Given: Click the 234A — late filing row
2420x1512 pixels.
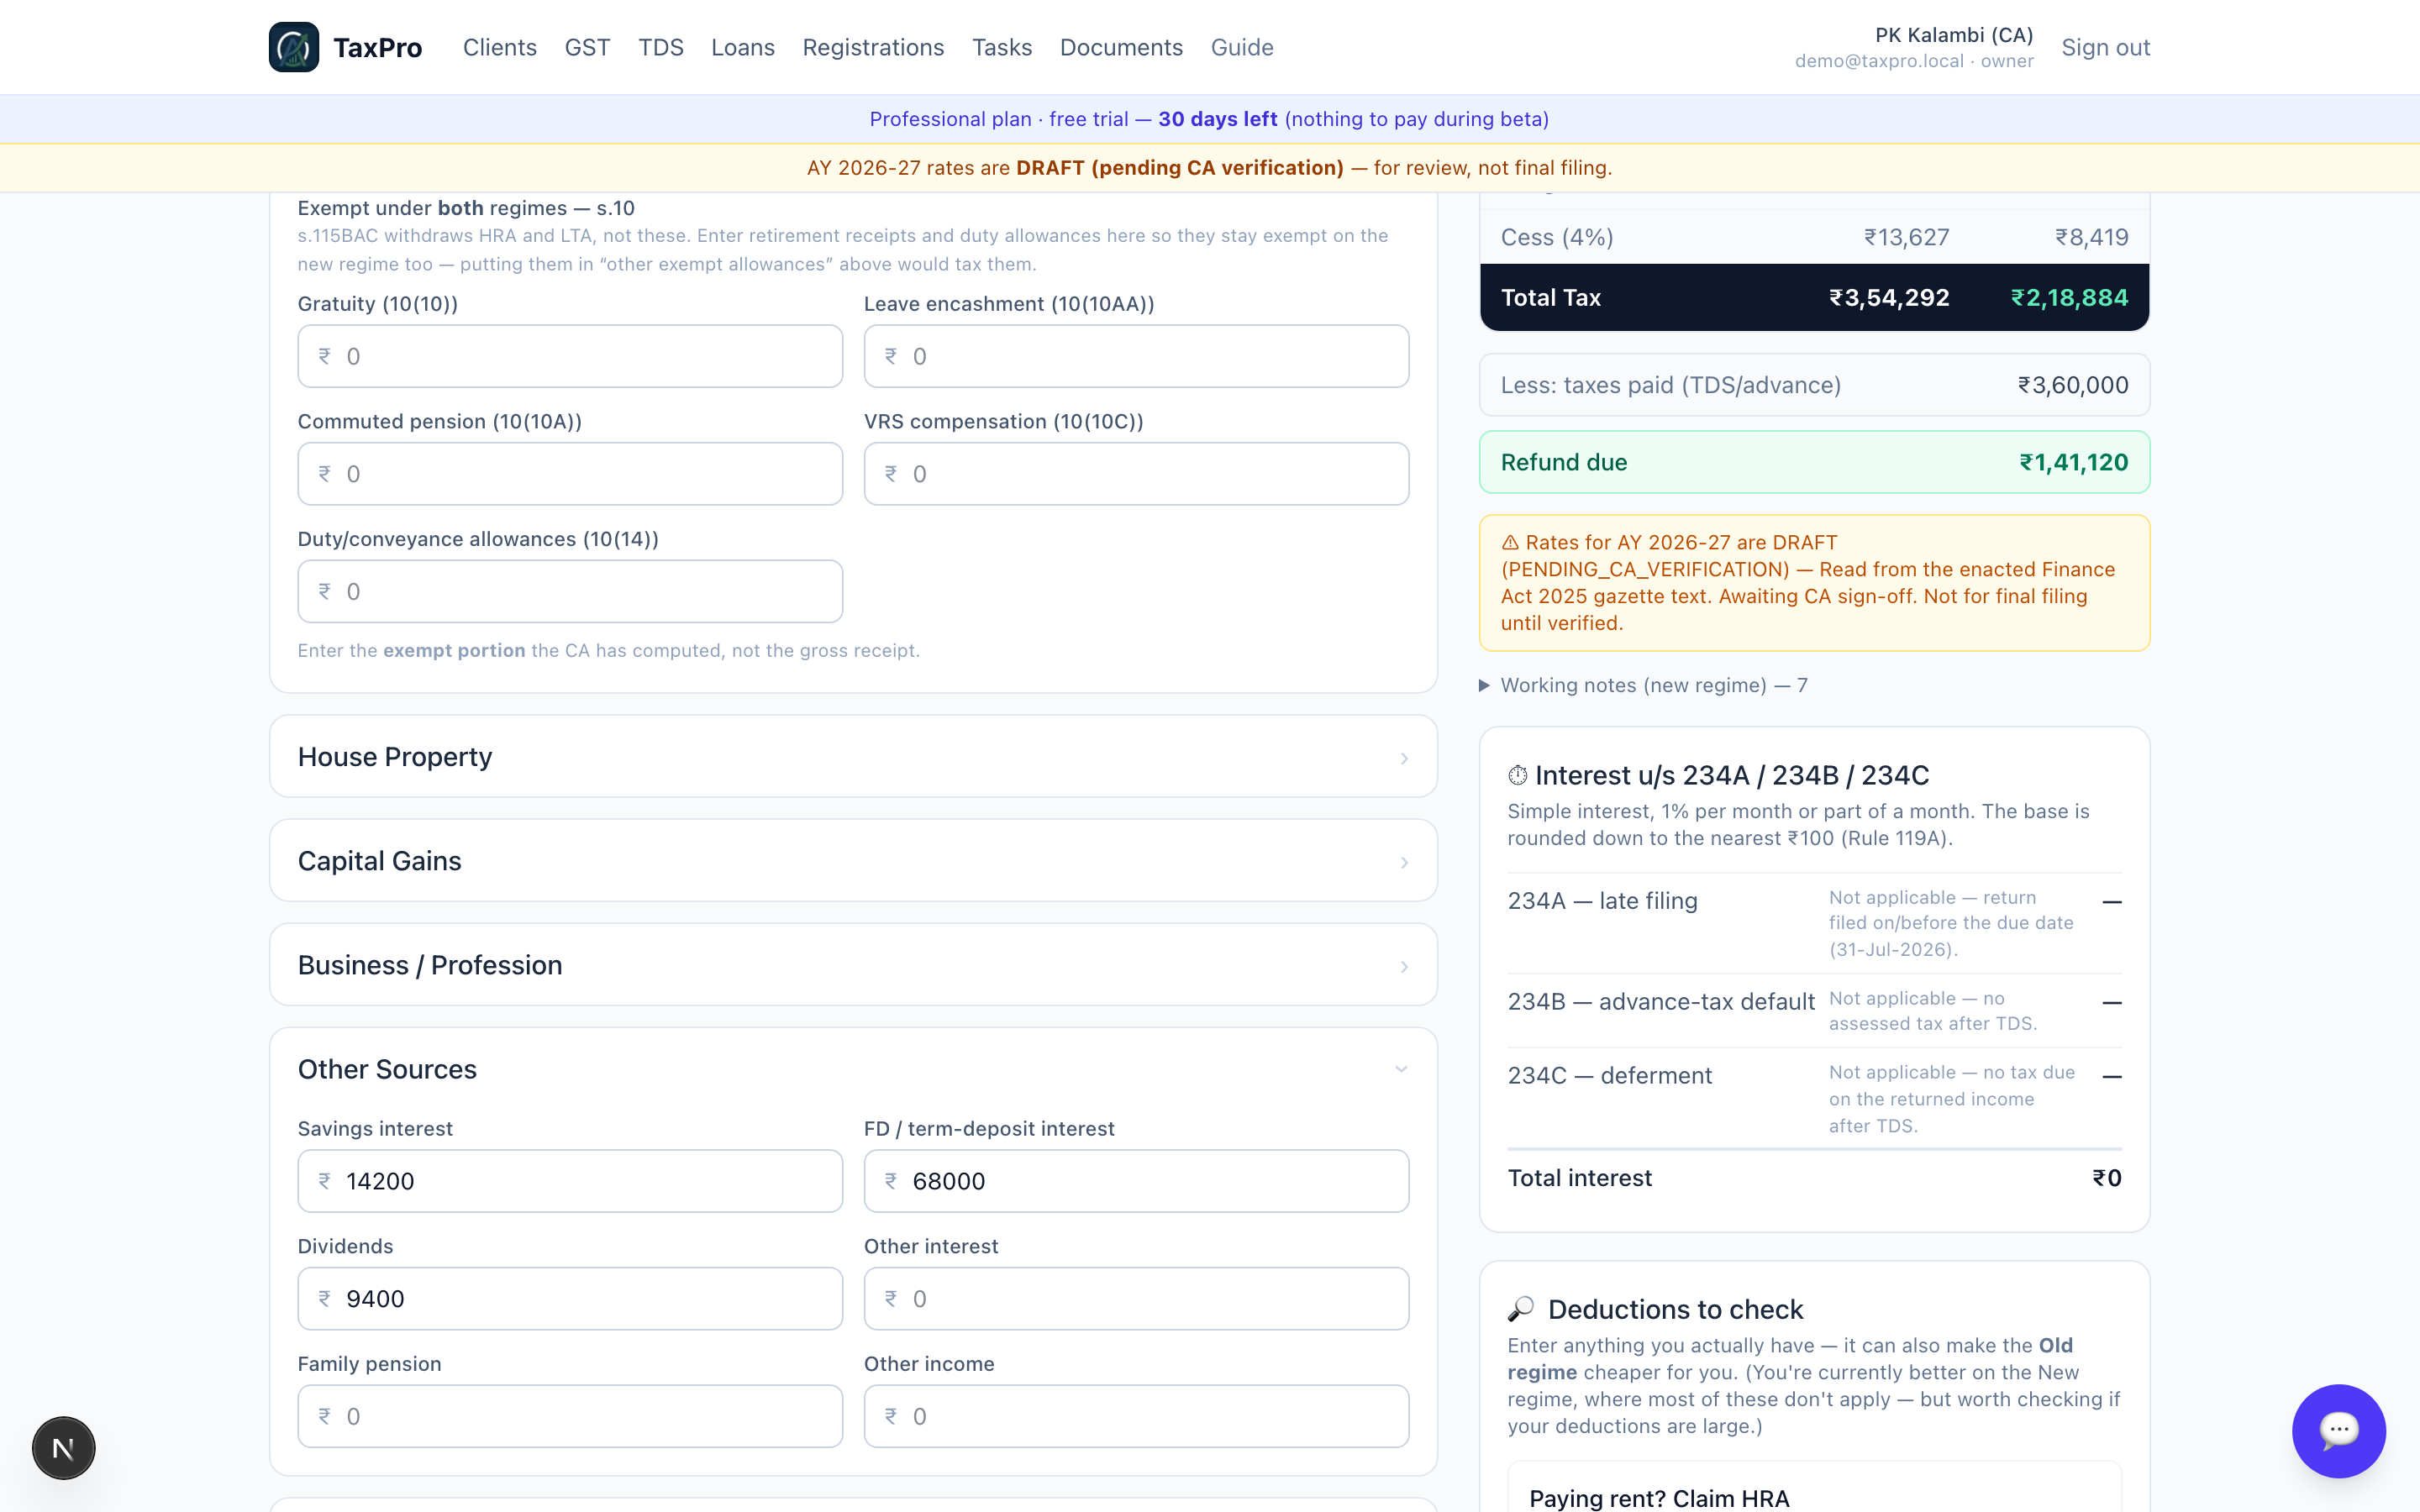Looking at the screenshot, I should click(x=1814, y=923).
